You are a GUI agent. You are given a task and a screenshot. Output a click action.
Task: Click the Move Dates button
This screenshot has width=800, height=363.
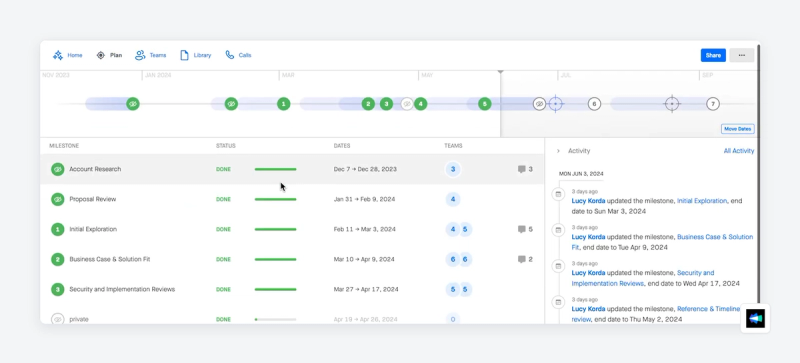[737, 129]
